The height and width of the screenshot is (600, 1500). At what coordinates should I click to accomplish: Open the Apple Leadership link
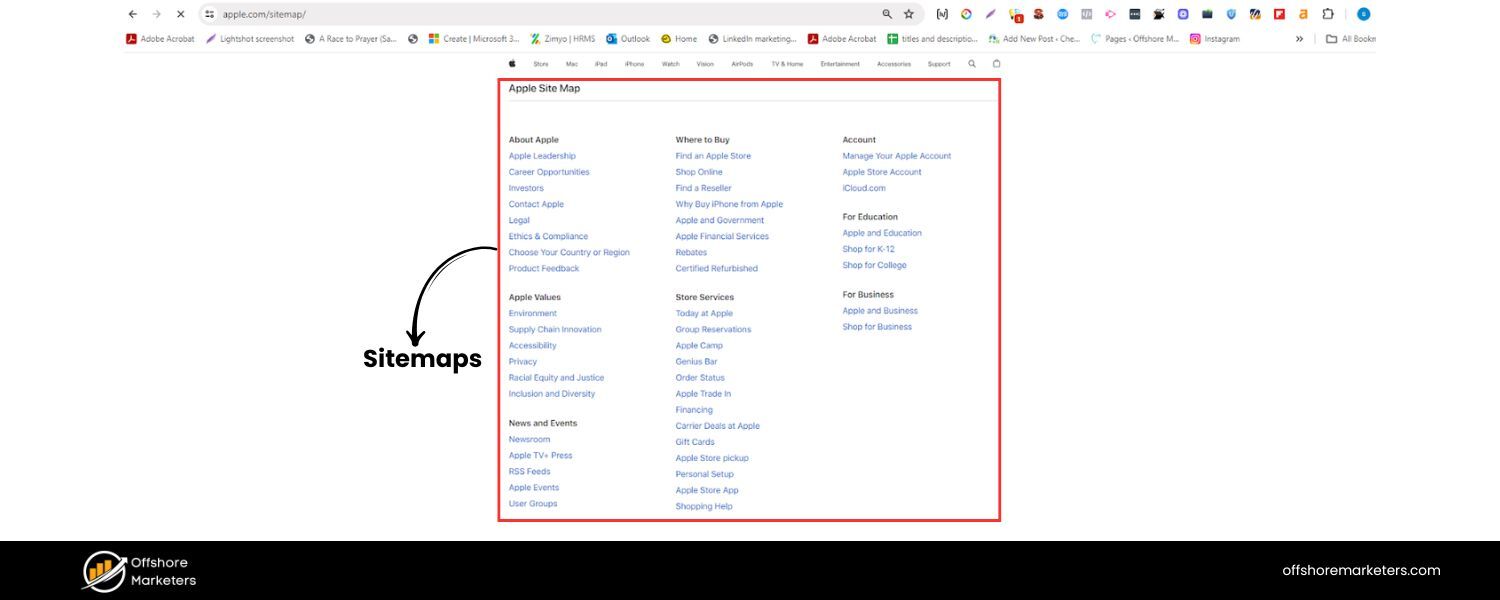click(x=542, y=156)
